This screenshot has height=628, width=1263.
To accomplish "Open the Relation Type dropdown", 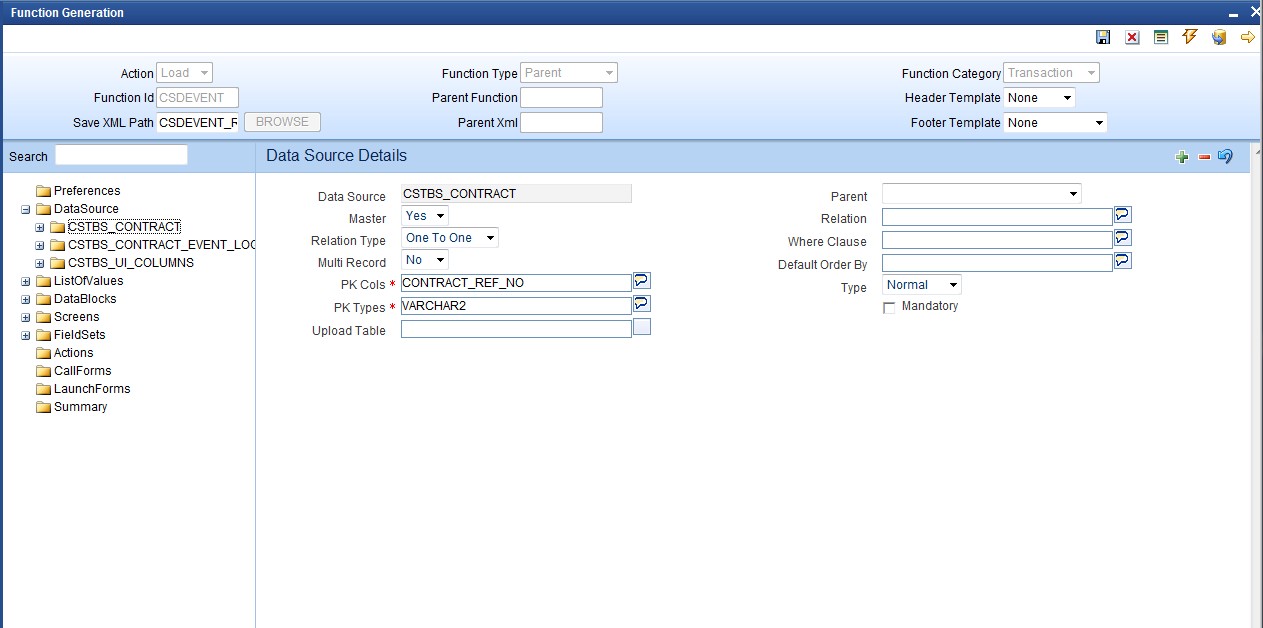I will click(x=450, y=238).
